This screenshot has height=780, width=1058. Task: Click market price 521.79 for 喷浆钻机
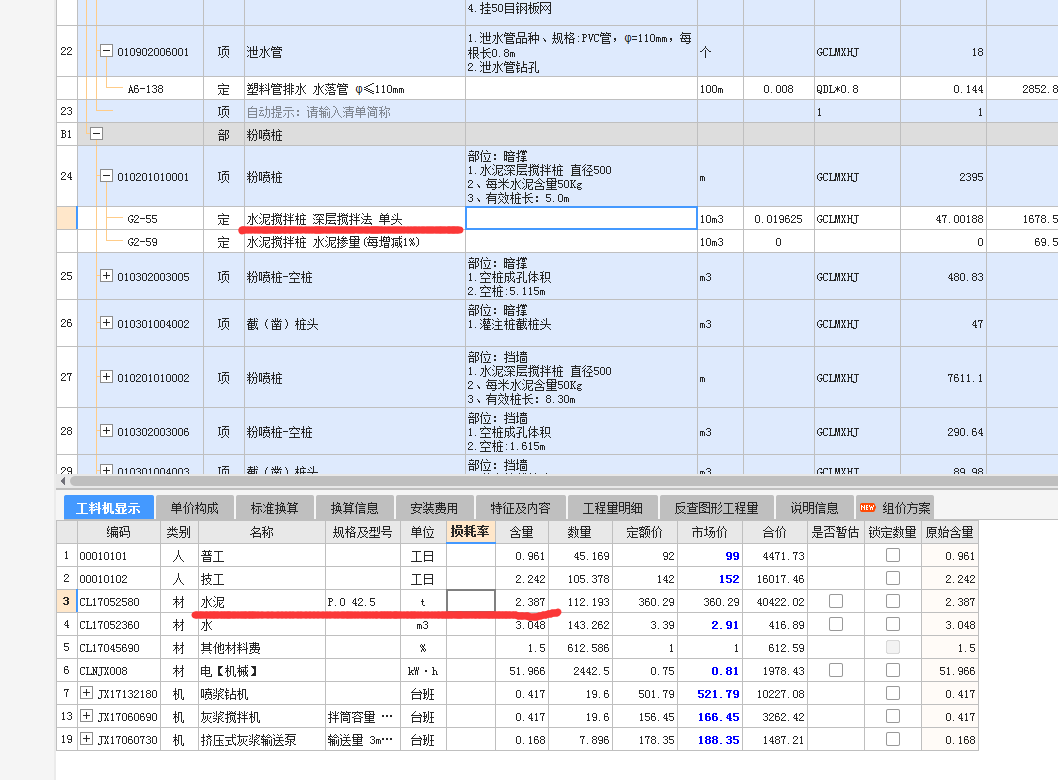point(719,693)
